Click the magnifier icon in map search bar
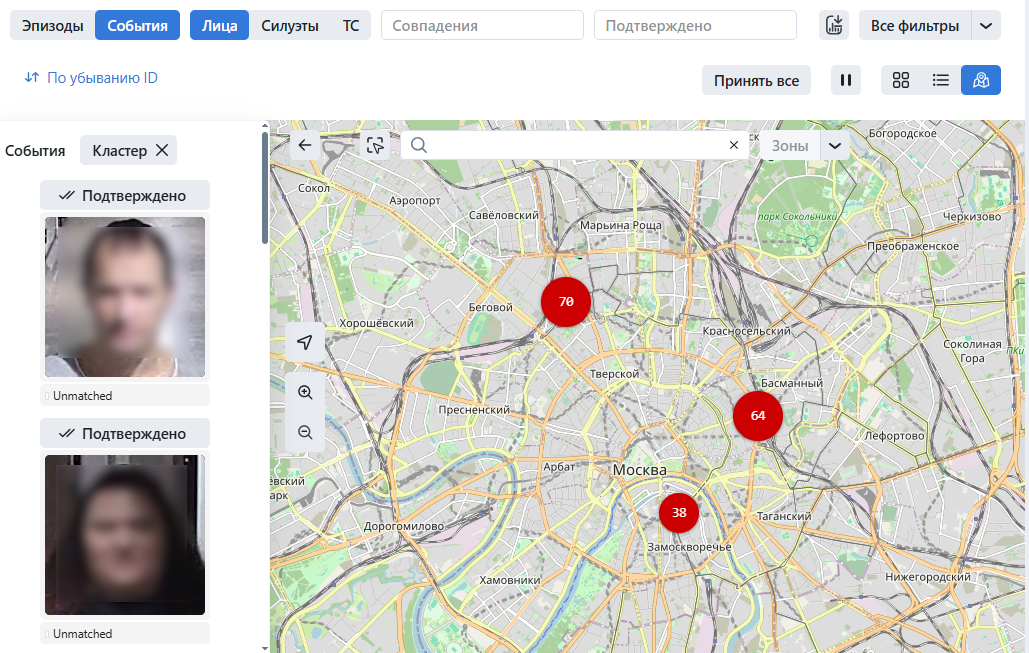Image resolution: width=1029 pixels, height=653 pixels. (x=418, y=145)
